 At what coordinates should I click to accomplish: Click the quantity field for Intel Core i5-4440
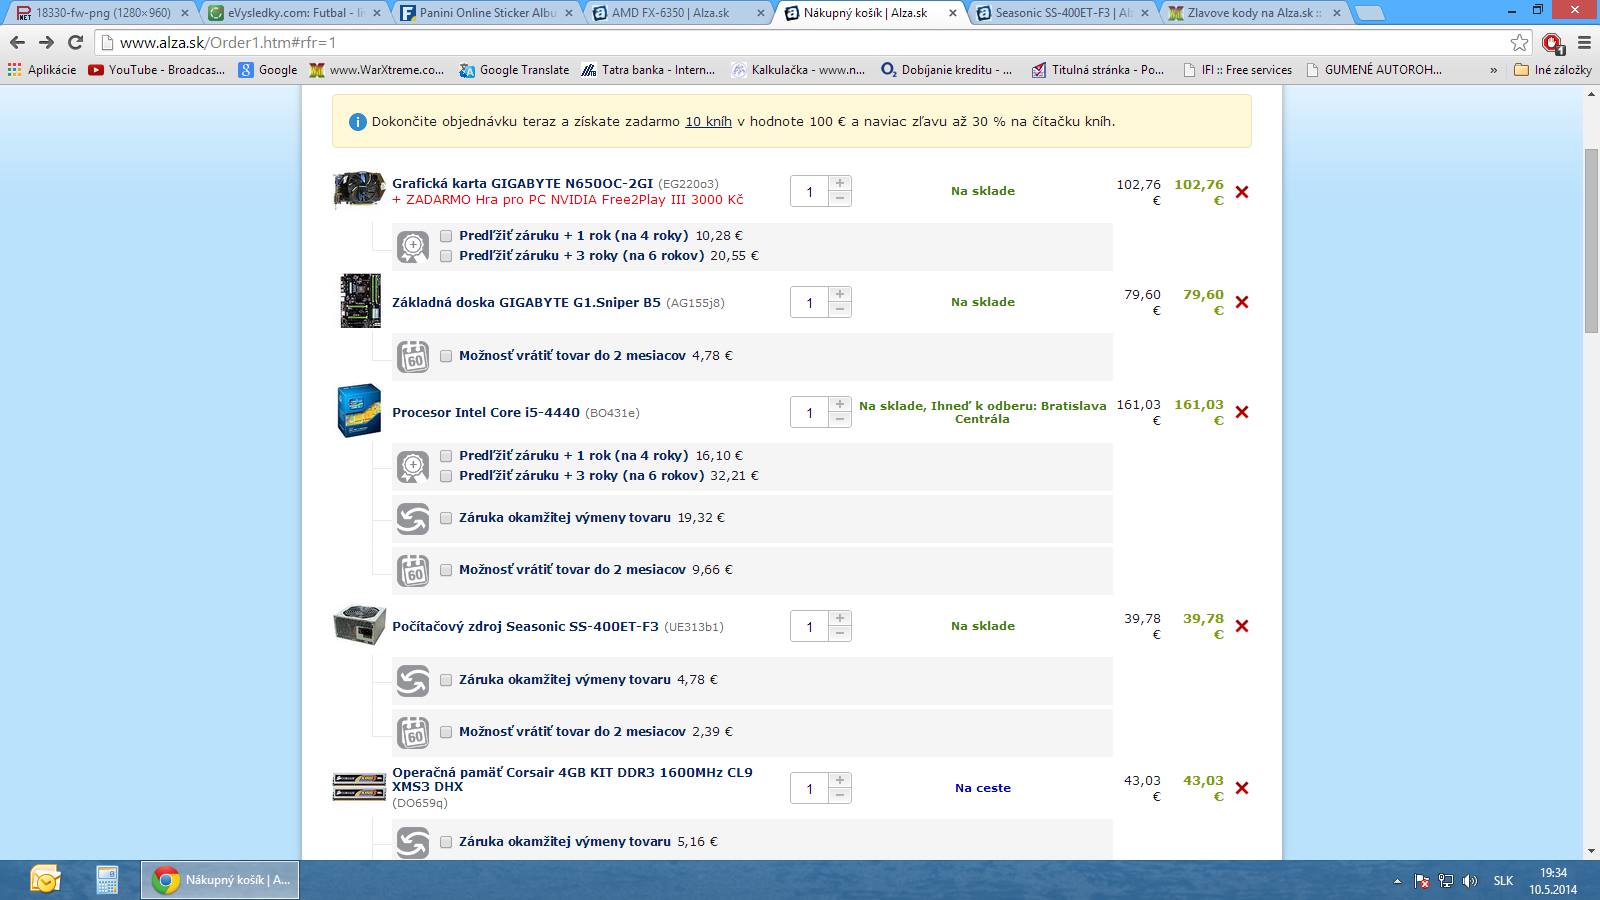point(809,413)
